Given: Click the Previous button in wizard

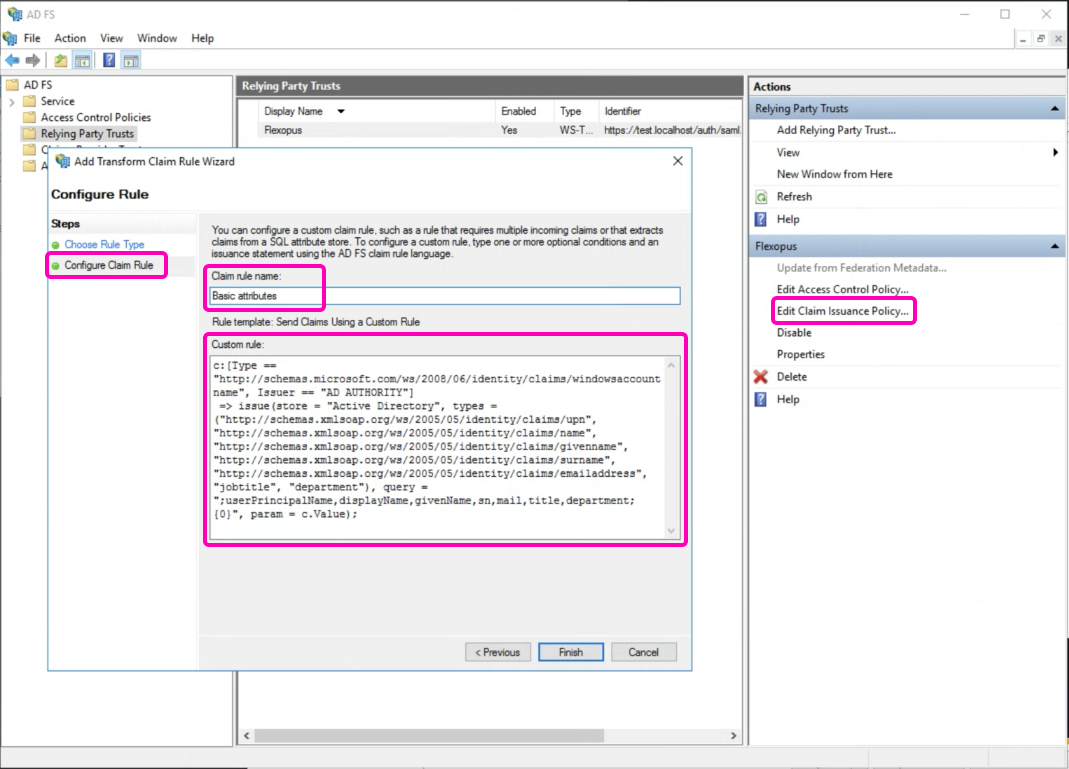Looking at the screenshot, I should [497, 652].
